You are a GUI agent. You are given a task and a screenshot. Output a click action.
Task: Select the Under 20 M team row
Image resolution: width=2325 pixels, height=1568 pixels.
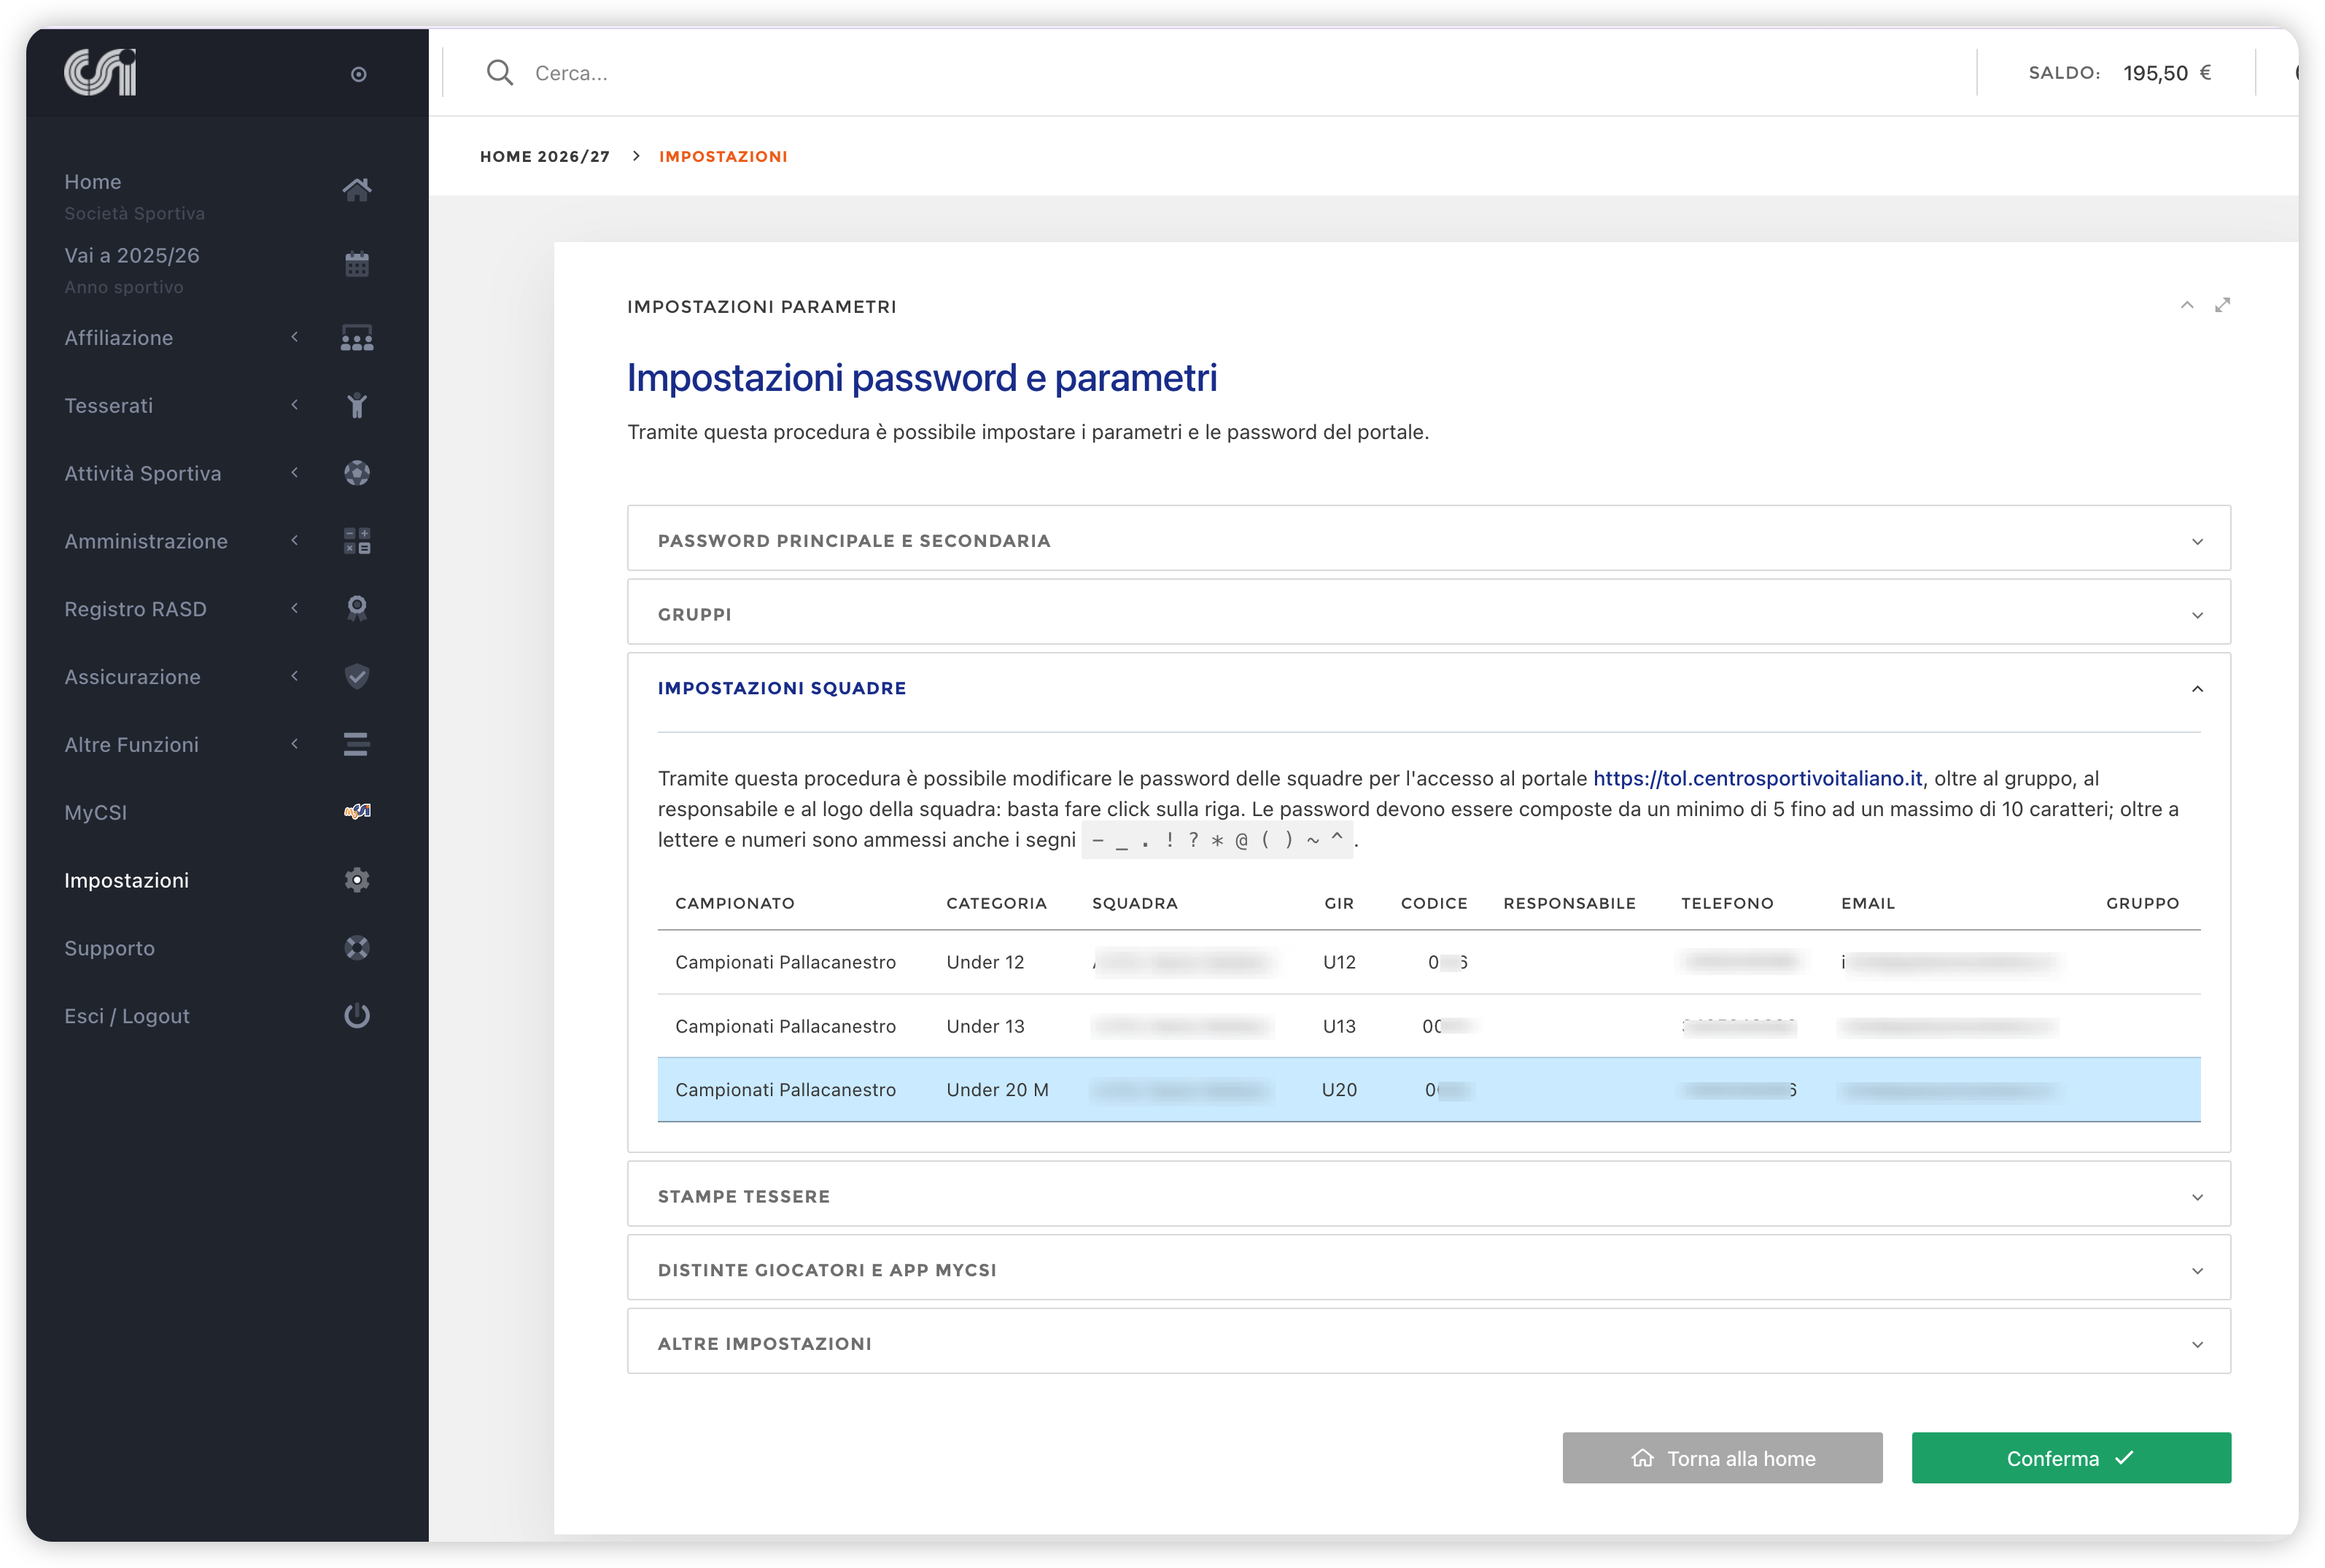[1428, 1090]
